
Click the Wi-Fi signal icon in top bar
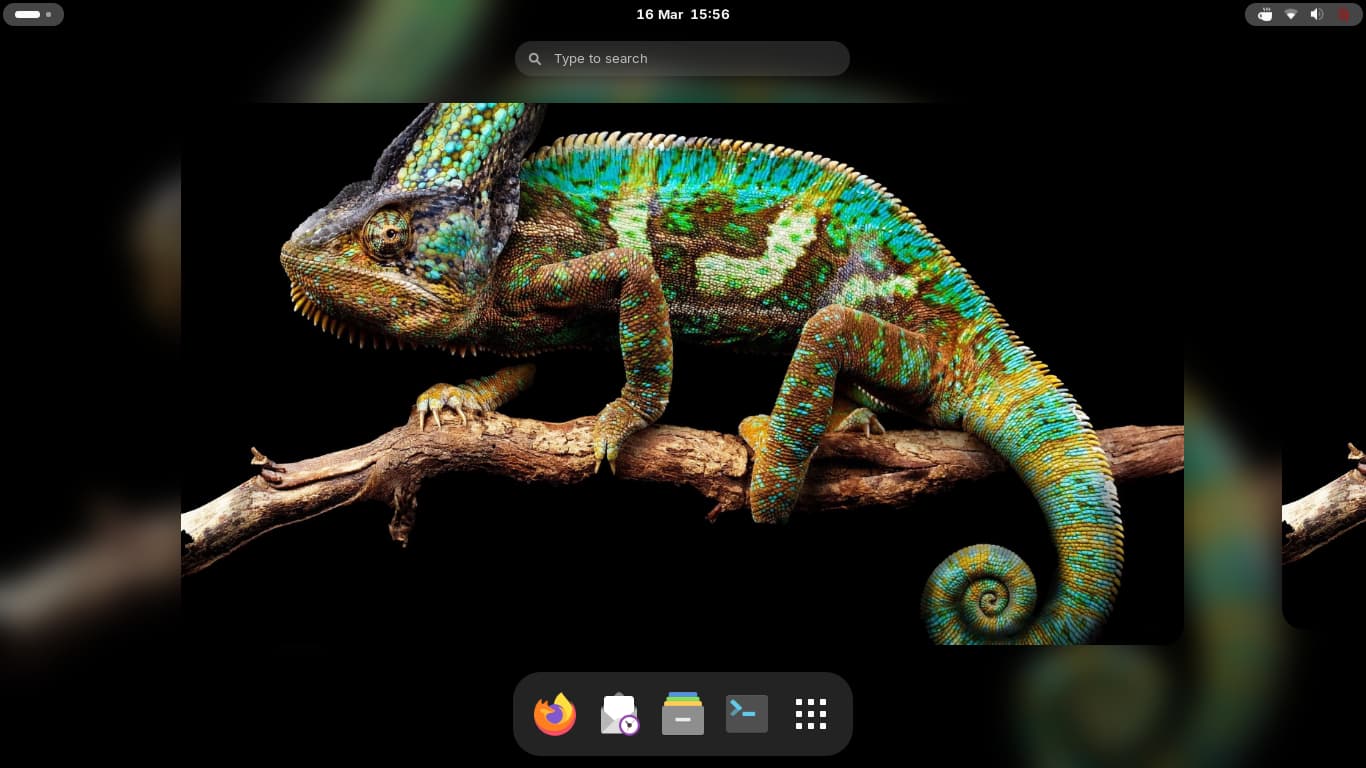click(1291, 14)
